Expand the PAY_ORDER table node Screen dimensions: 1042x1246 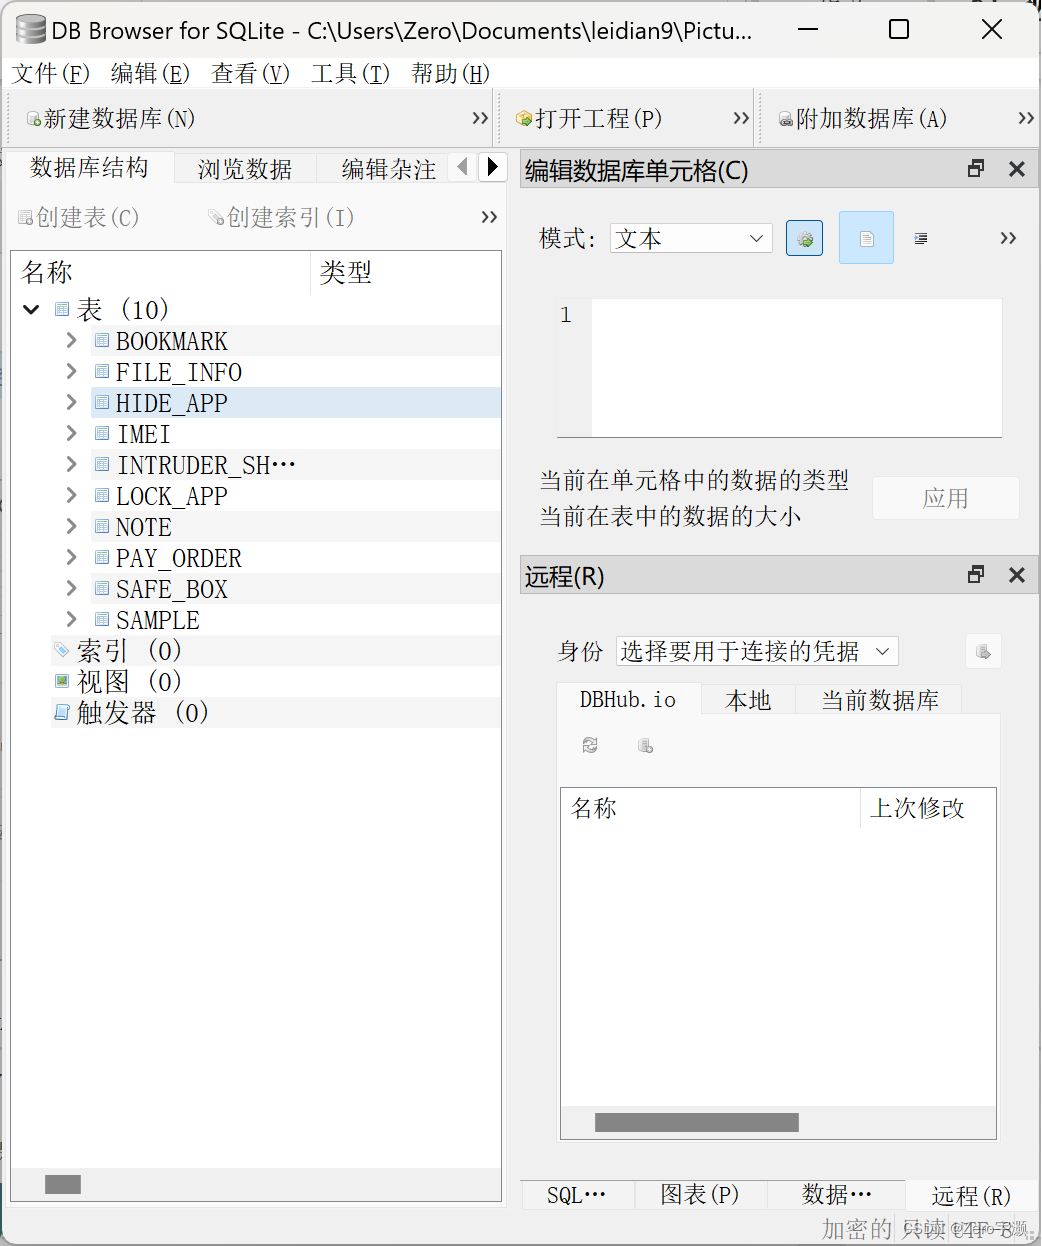point(71,557)
